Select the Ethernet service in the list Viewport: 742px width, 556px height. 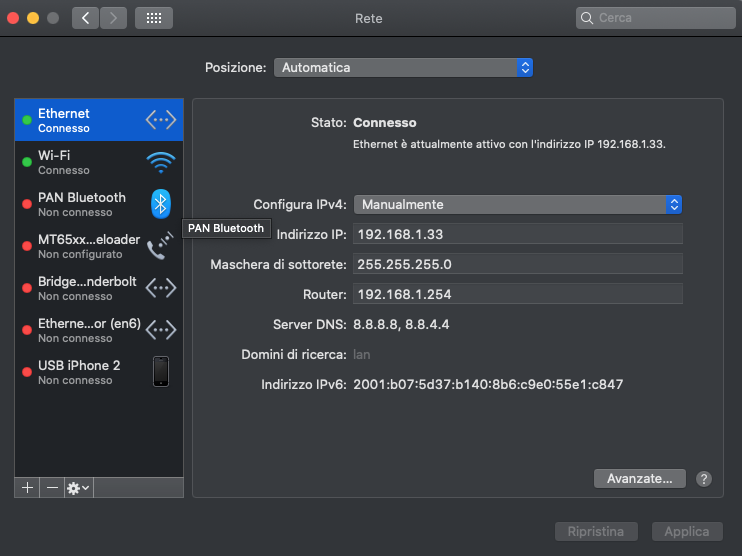point(99,120)
